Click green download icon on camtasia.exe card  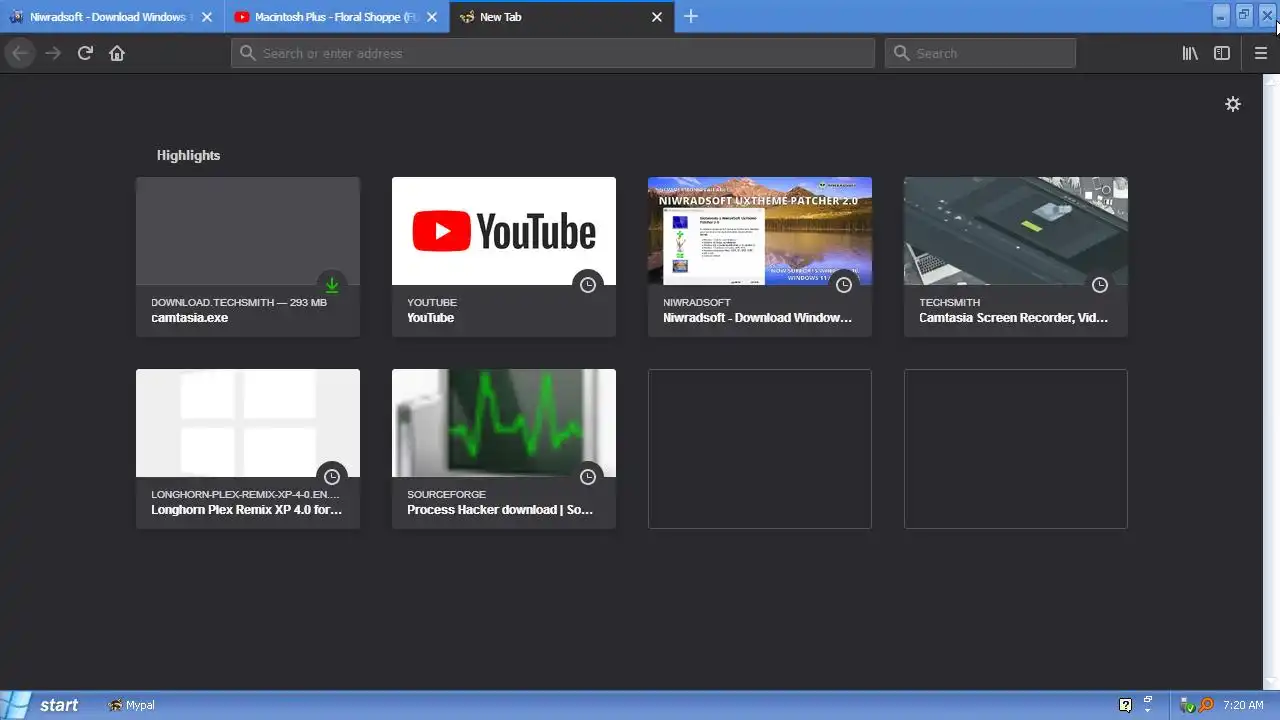332,285
